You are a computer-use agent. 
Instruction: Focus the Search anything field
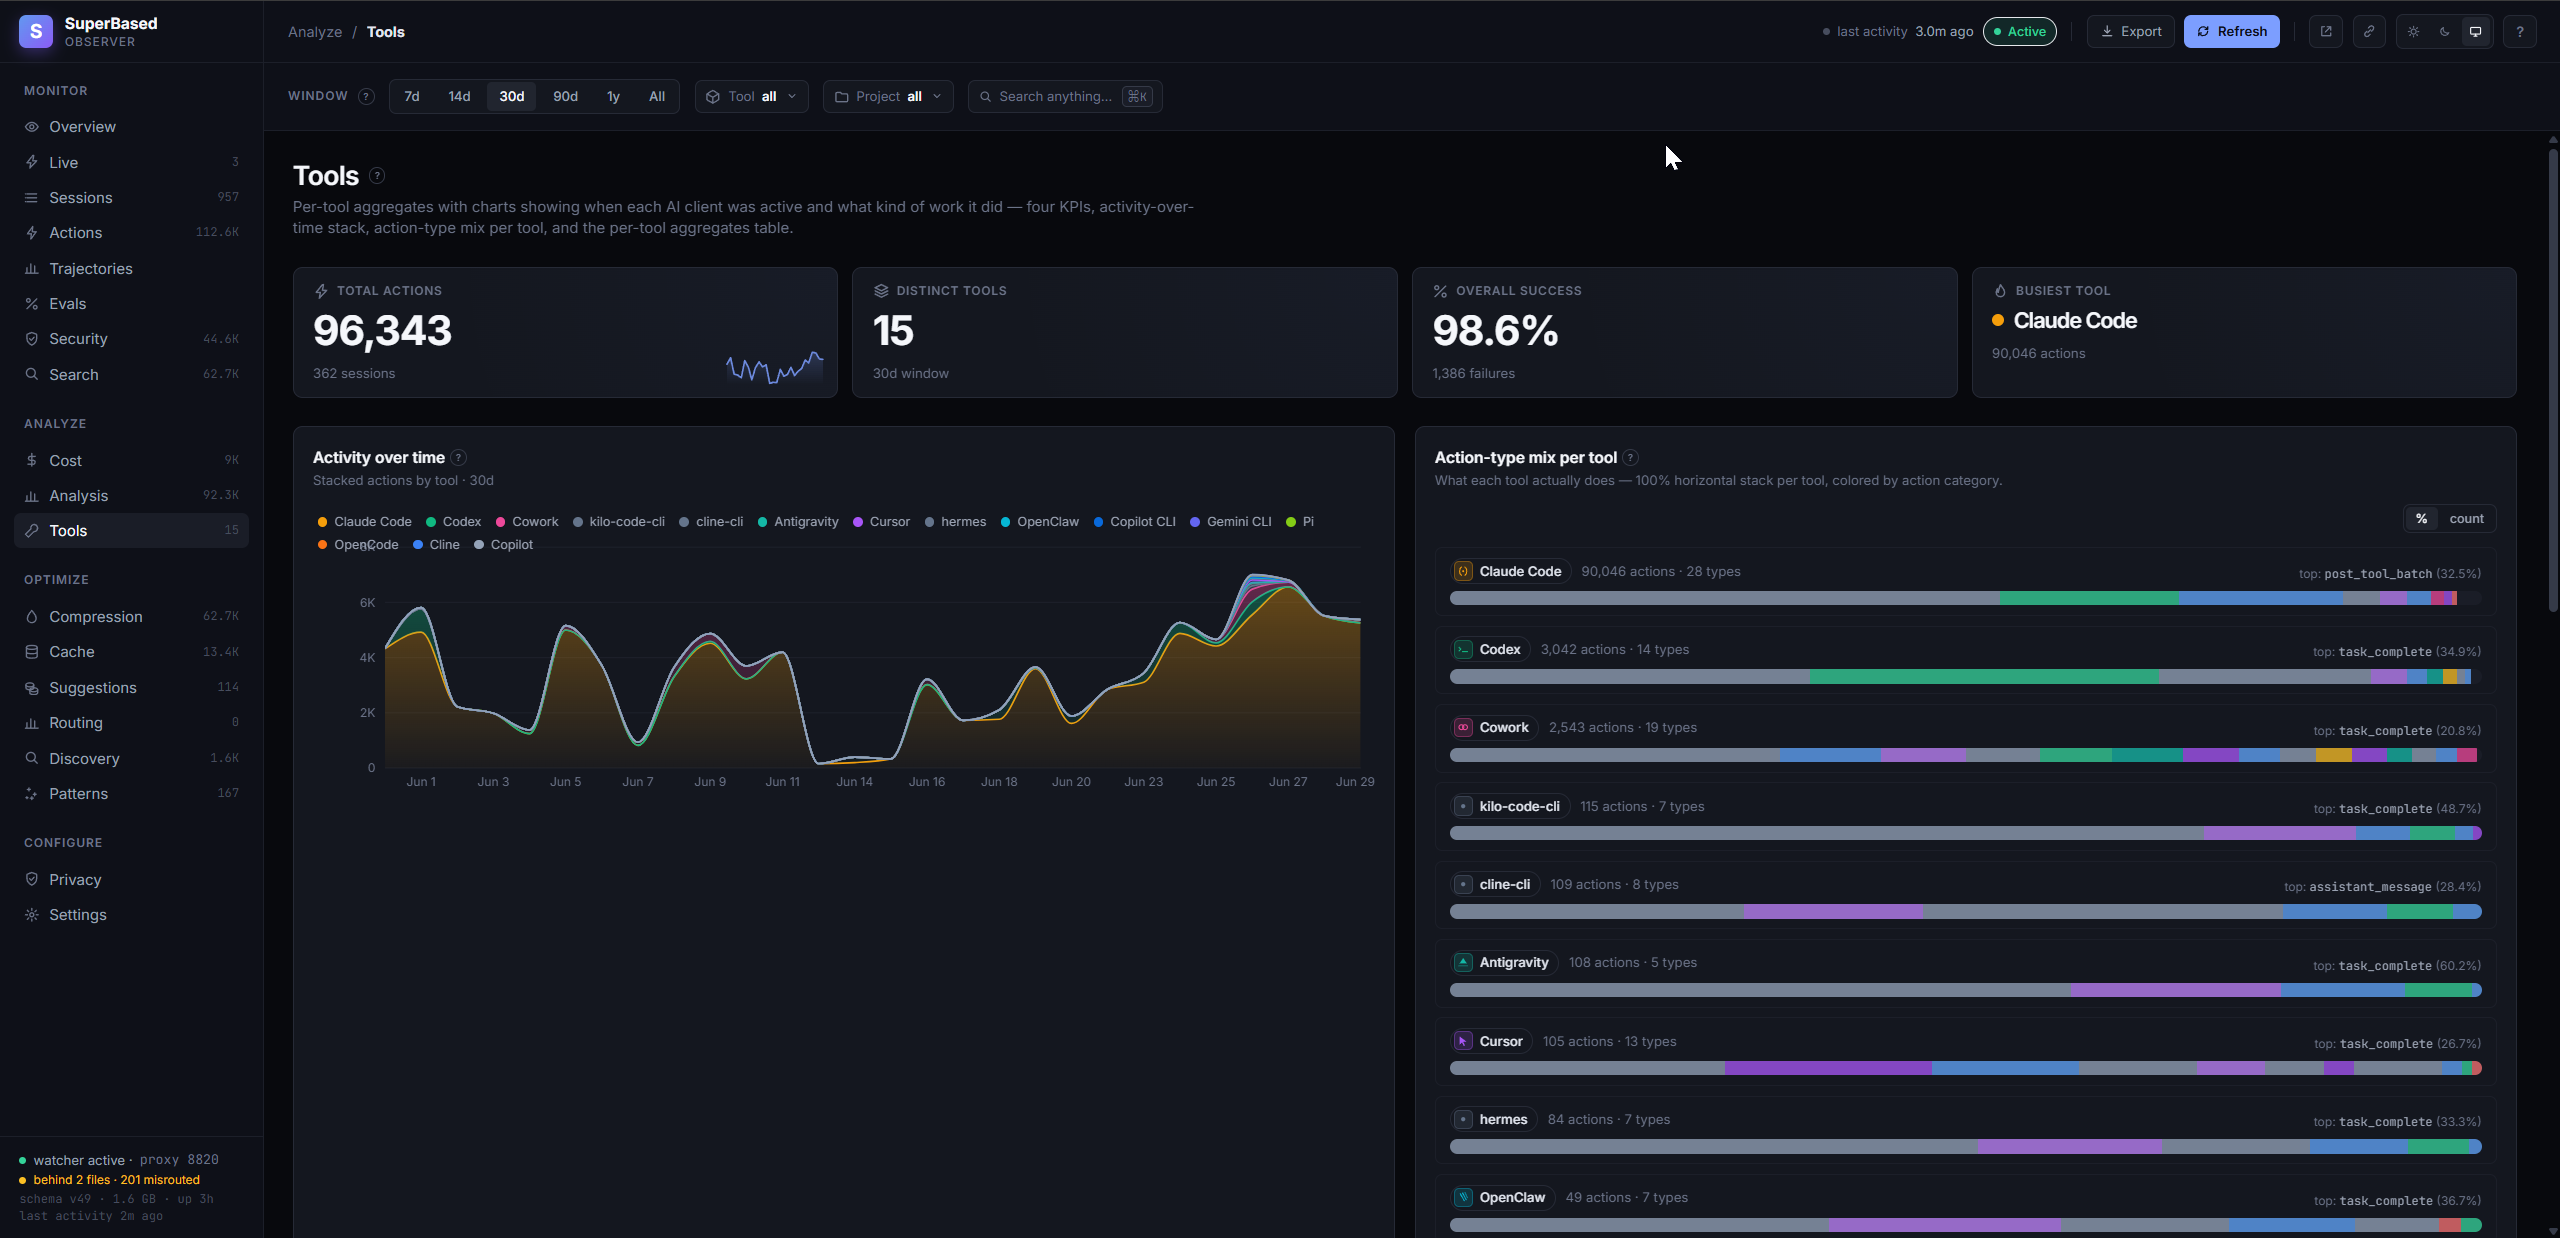point(1065,96)
